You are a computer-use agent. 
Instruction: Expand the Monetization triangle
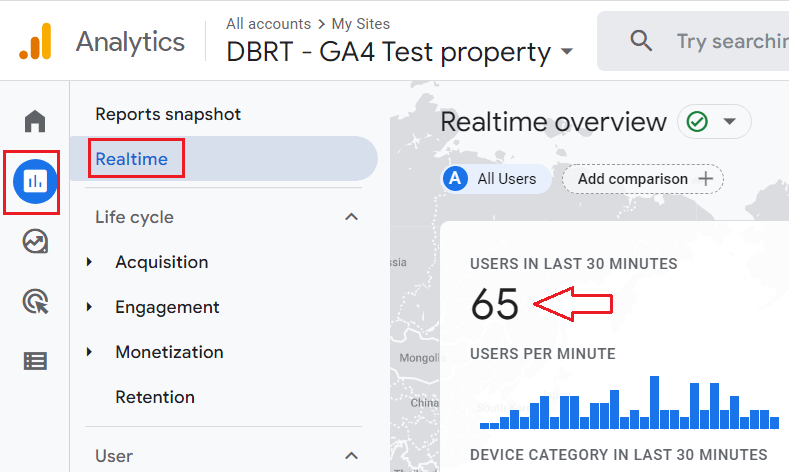[89, 352]
